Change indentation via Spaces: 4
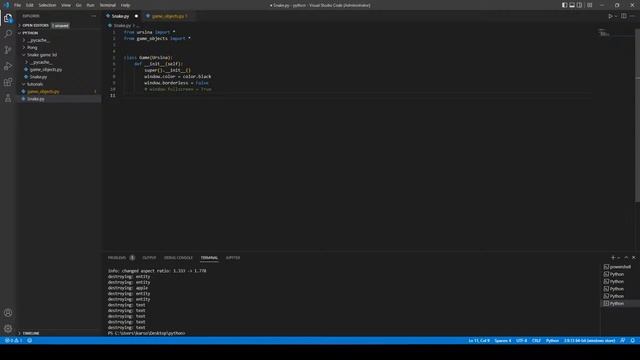This screenshot has width=640, height=360. (x=502, y=340)
